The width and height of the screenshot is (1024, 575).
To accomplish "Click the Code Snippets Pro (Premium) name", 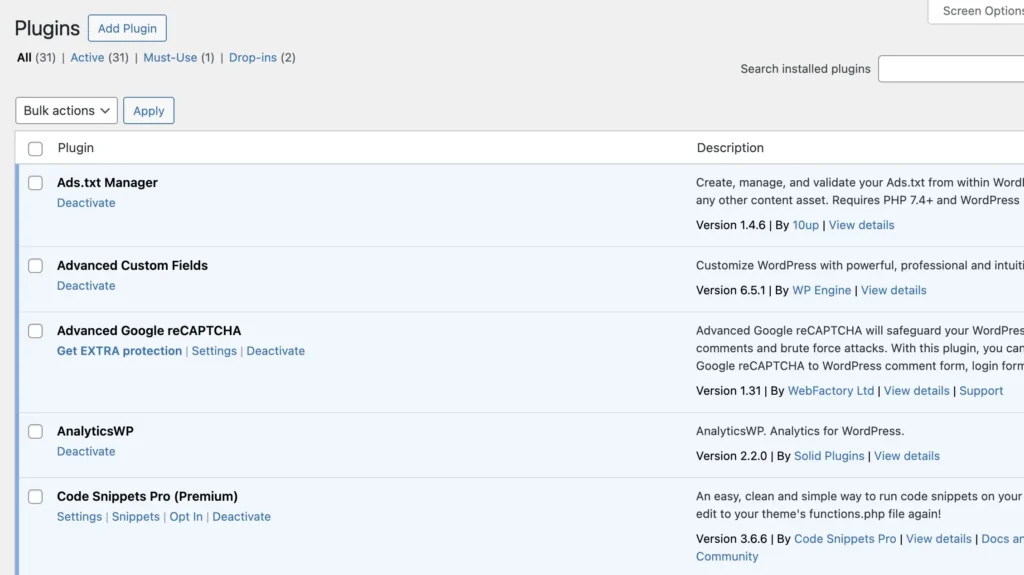I will pyautogui.click(x=147, y=497).
